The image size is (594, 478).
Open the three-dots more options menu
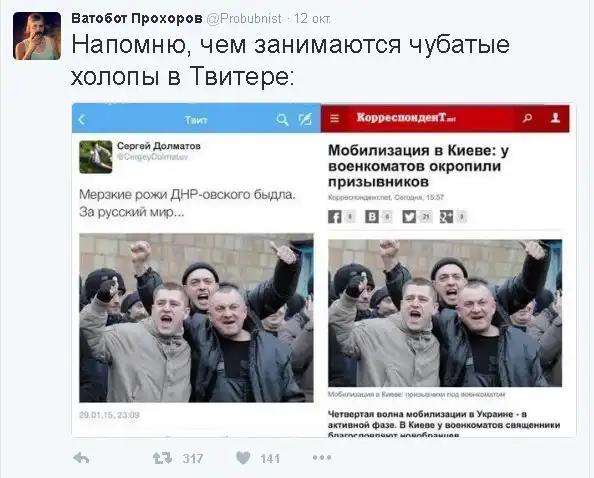(322, 458)
